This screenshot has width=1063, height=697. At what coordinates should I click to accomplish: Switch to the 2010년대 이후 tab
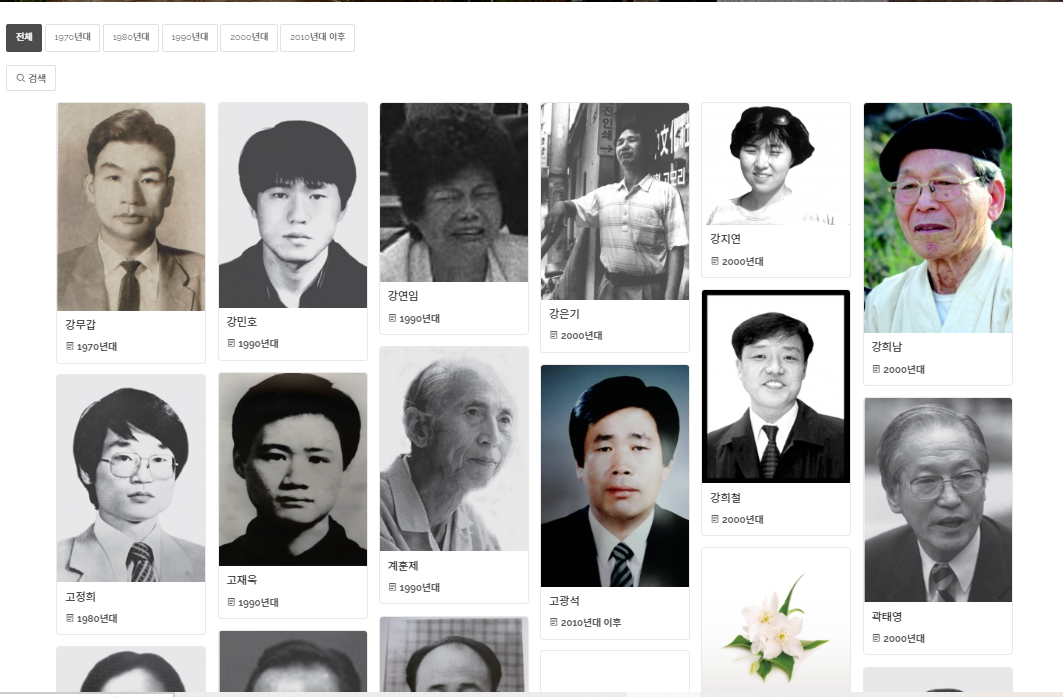317,37
